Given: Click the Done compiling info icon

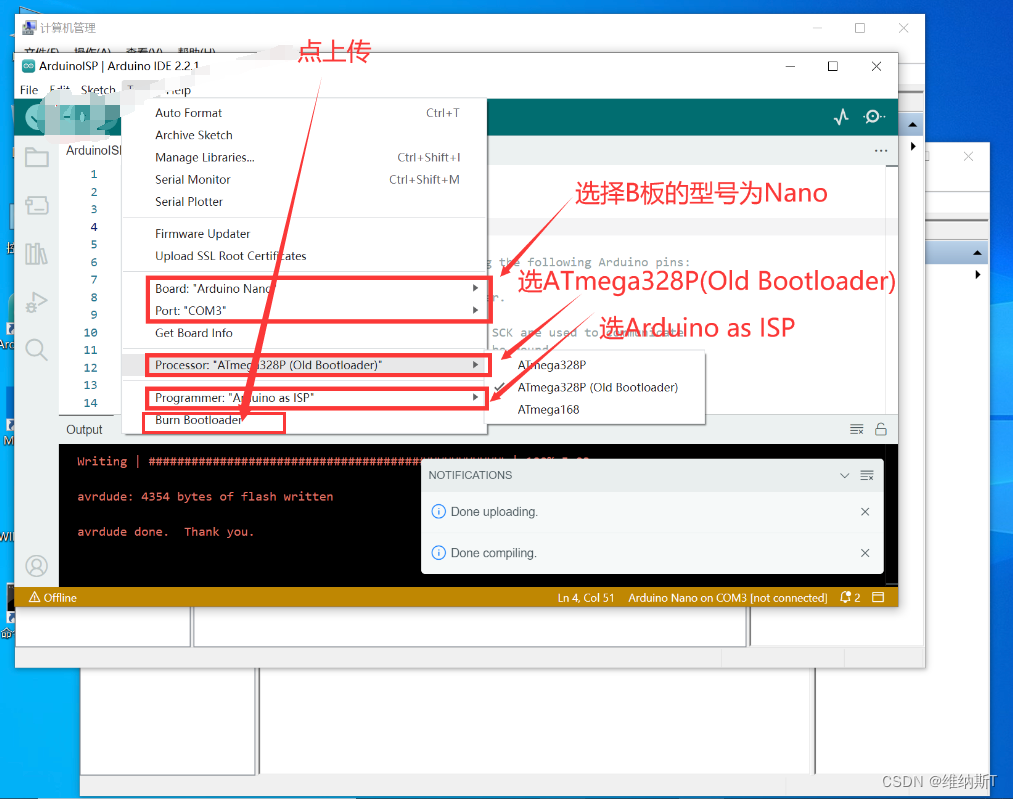Looking at the screenshot, I should tap(438, 553).
